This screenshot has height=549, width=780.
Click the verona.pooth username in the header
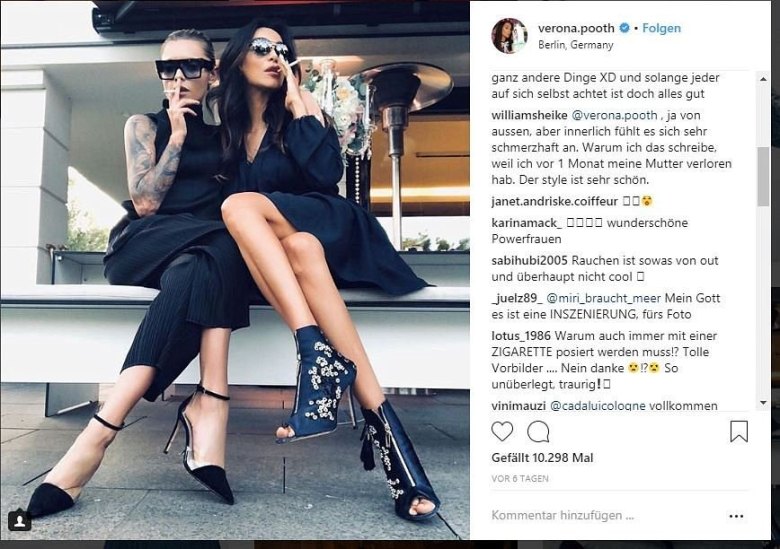coord(576,28)
